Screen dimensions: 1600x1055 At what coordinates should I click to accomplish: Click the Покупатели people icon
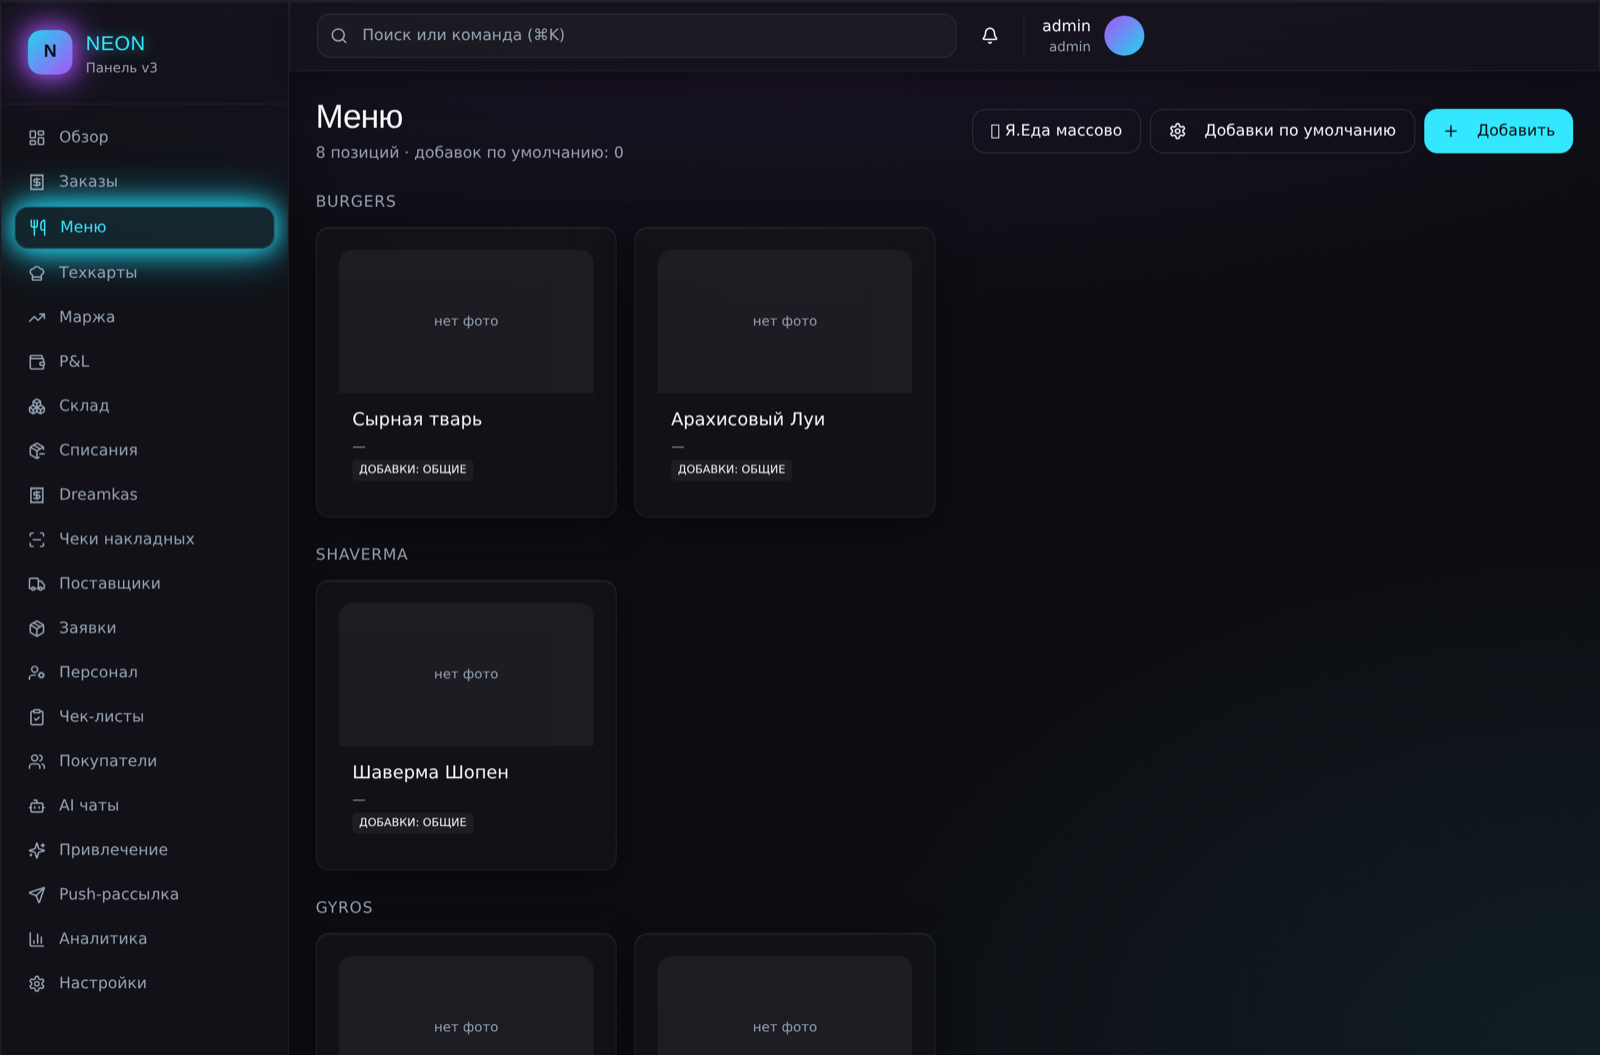37,762
